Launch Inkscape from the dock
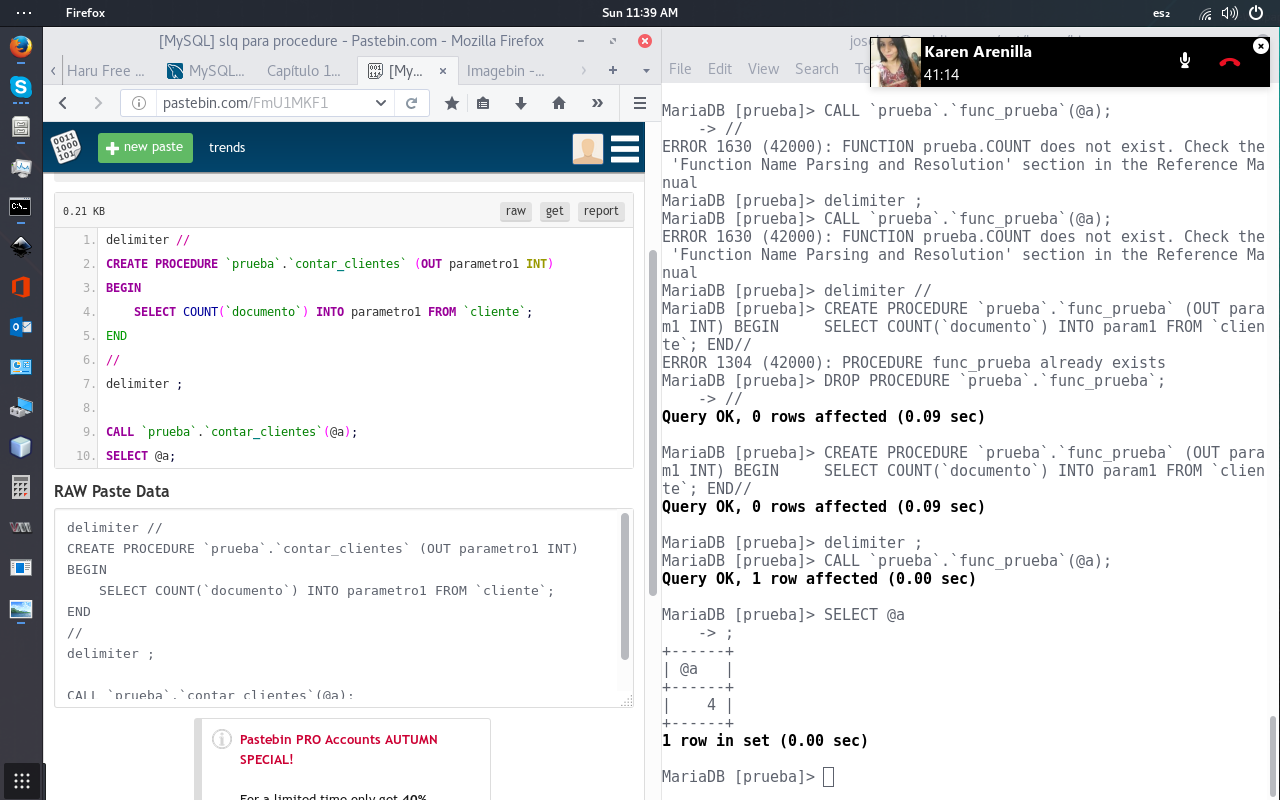The width and height of the screenshot is (1280, 800). [x=20, y=247]
